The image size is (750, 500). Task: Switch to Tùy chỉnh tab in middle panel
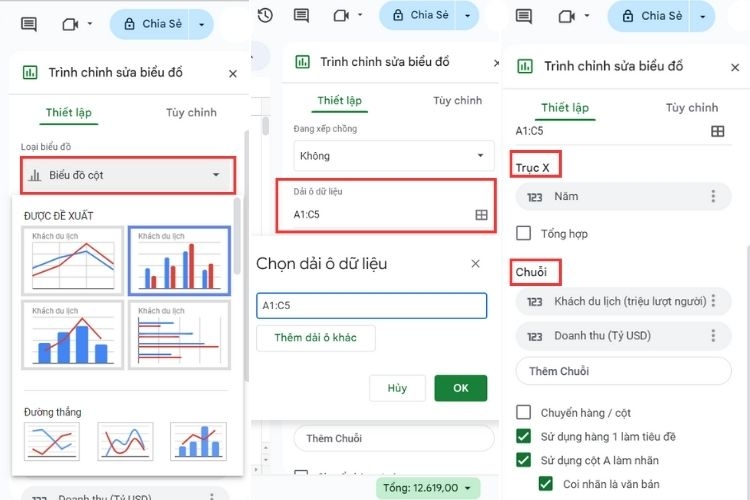458,100
